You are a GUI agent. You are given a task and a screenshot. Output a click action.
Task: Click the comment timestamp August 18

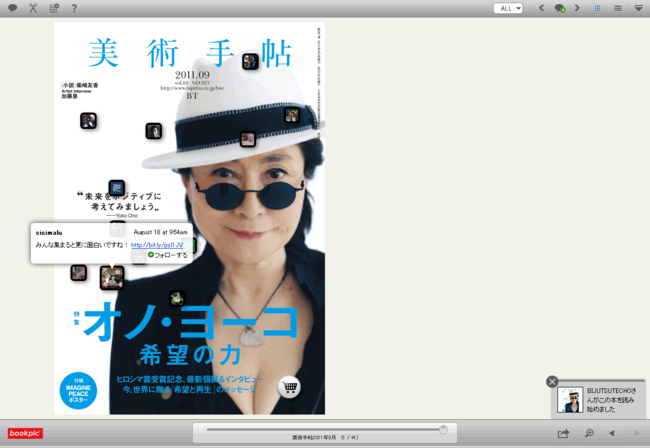[160, 232]
